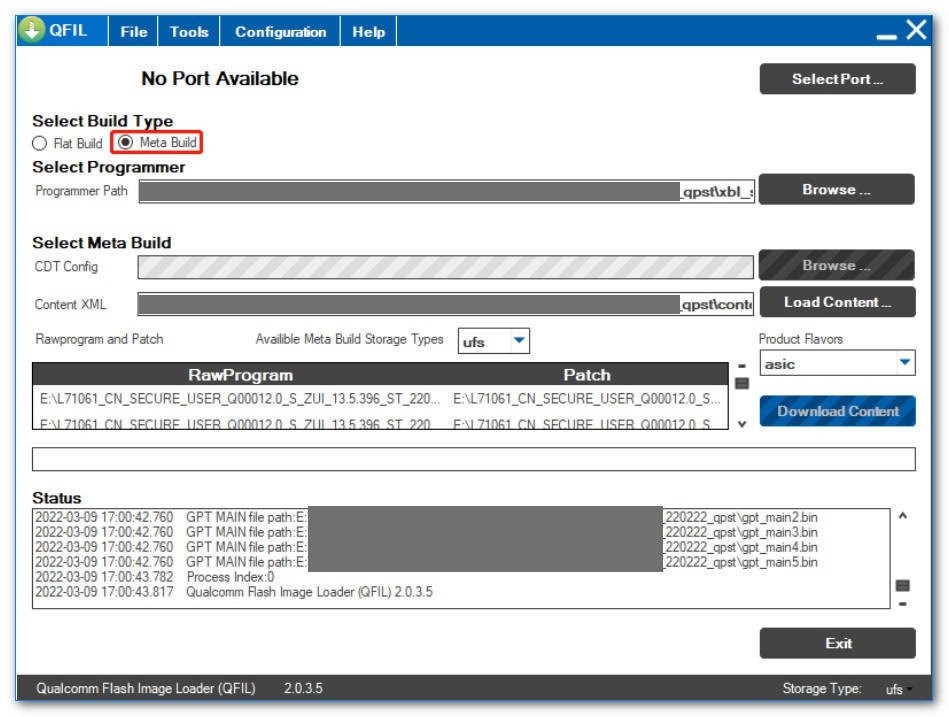Click the QFIL green download logo icon

tap(31, 30)
